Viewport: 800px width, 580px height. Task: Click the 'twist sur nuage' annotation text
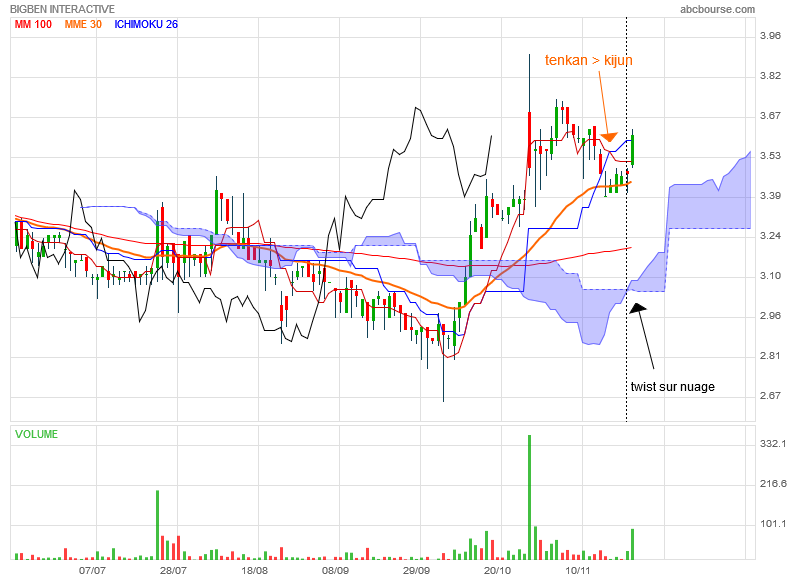pyautogui.click(x=672, y=387)
